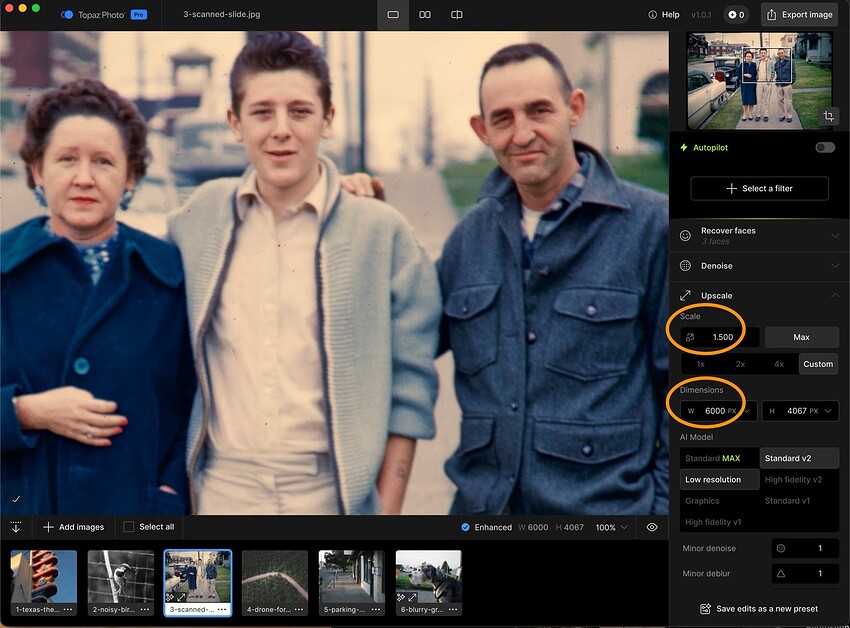
Task: Click the Export image button
Action: [x=800, y=15]
